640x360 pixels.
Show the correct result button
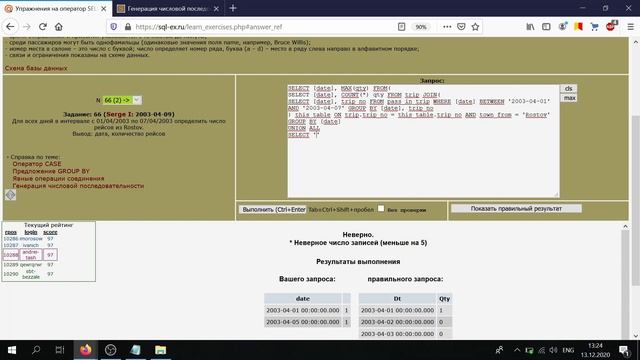coord(516,209)
